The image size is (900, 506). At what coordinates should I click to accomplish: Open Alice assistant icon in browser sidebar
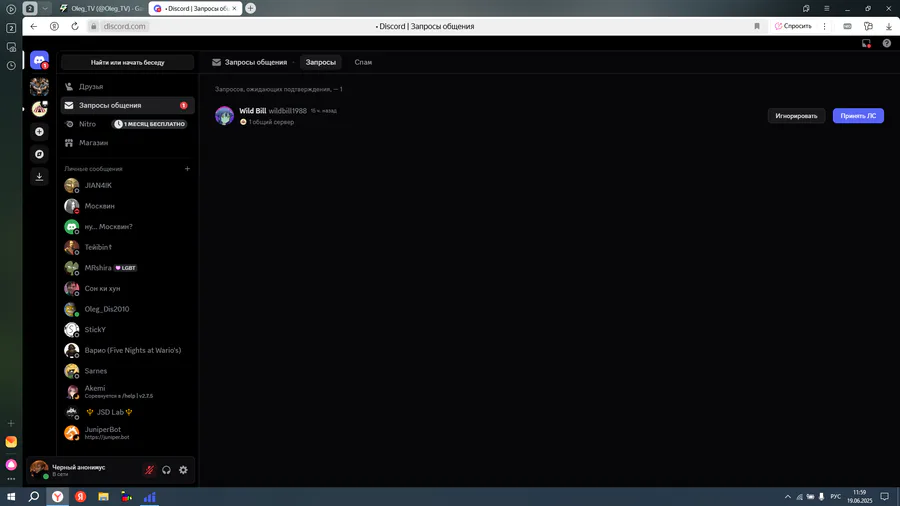pyautogui.click(x=11, y=465)
